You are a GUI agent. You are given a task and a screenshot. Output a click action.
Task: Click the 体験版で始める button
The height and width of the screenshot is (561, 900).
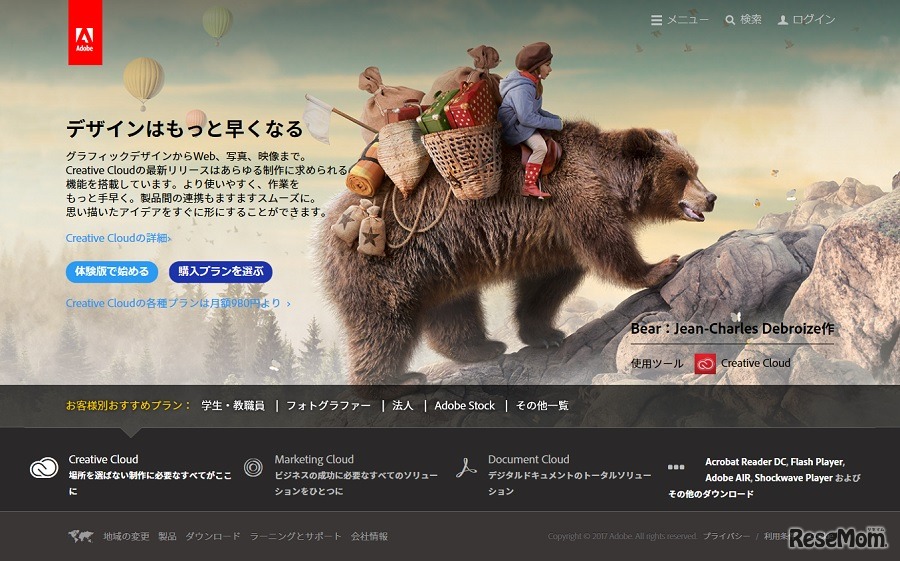112,272
